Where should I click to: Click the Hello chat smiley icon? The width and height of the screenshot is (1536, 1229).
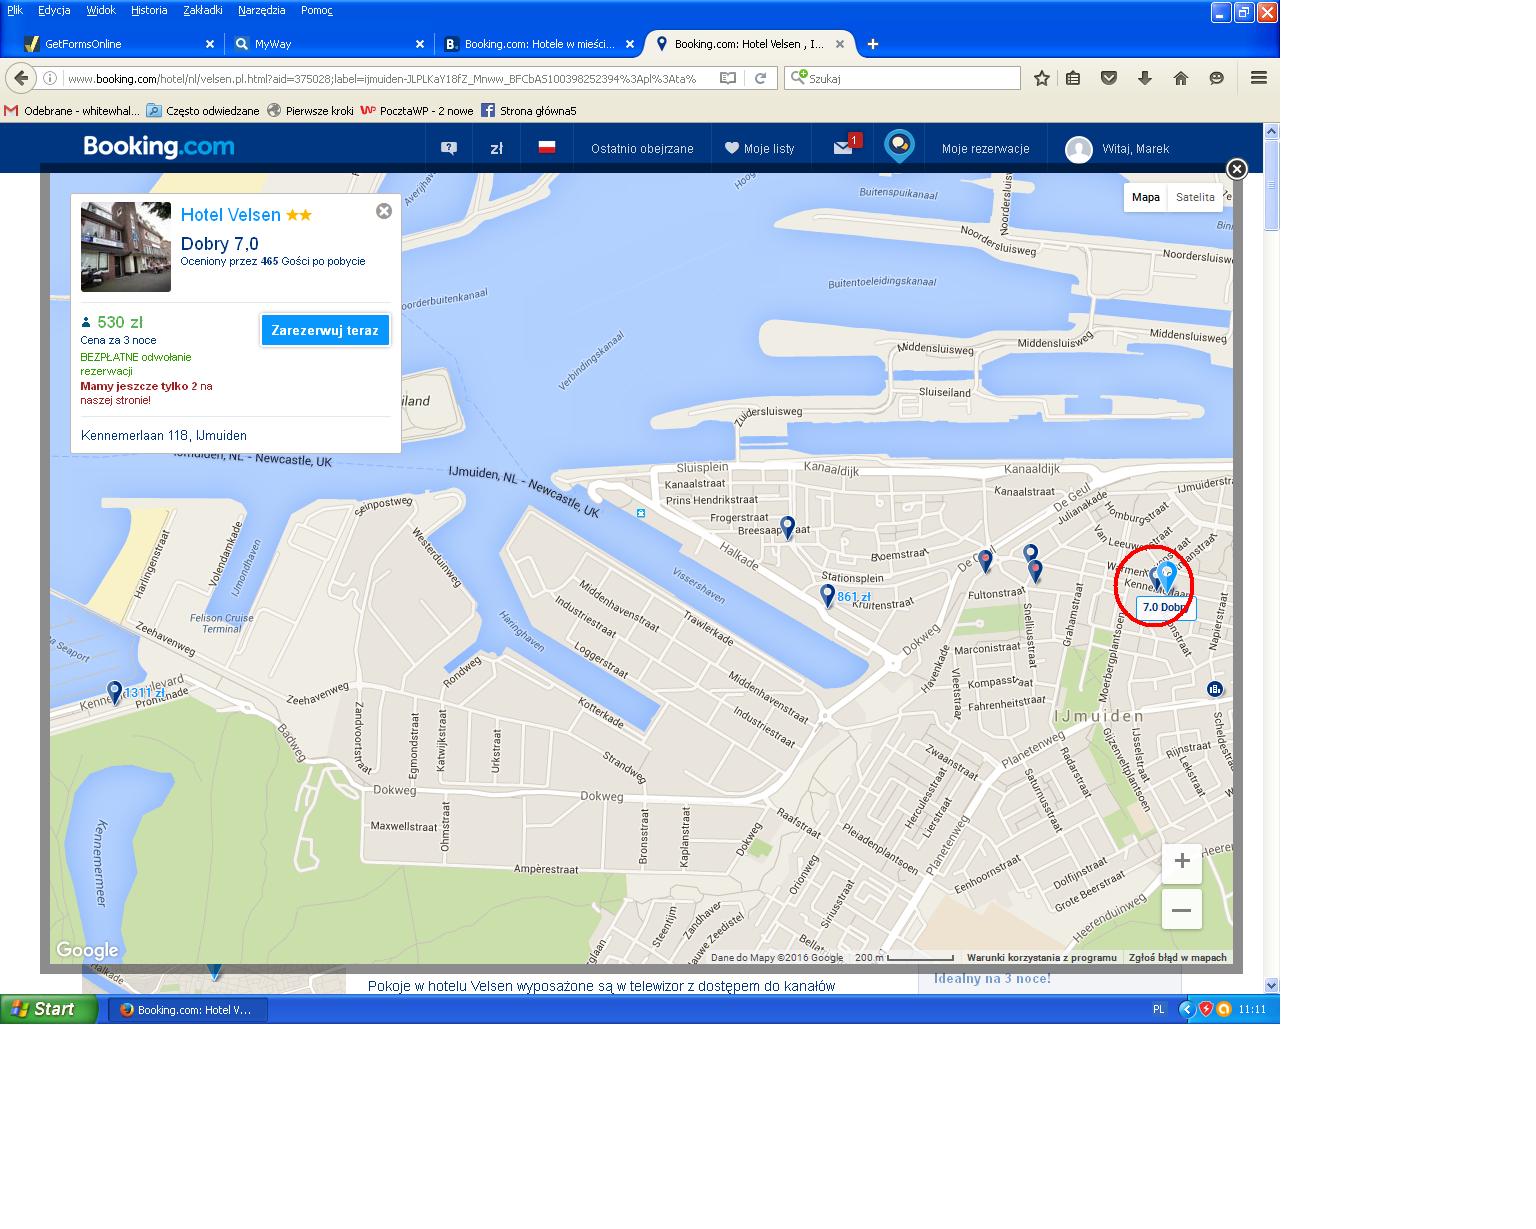click(1217, 78)
